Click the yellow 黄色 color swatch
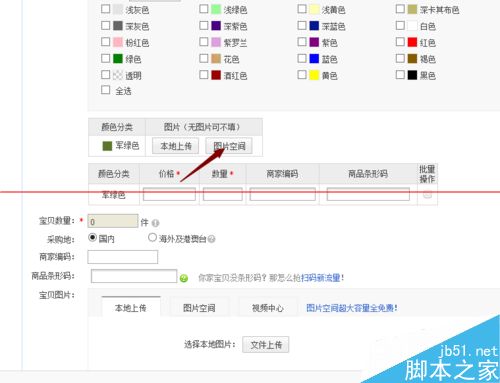The height and width of the screenshot is (383, 500). pos(314,75)
